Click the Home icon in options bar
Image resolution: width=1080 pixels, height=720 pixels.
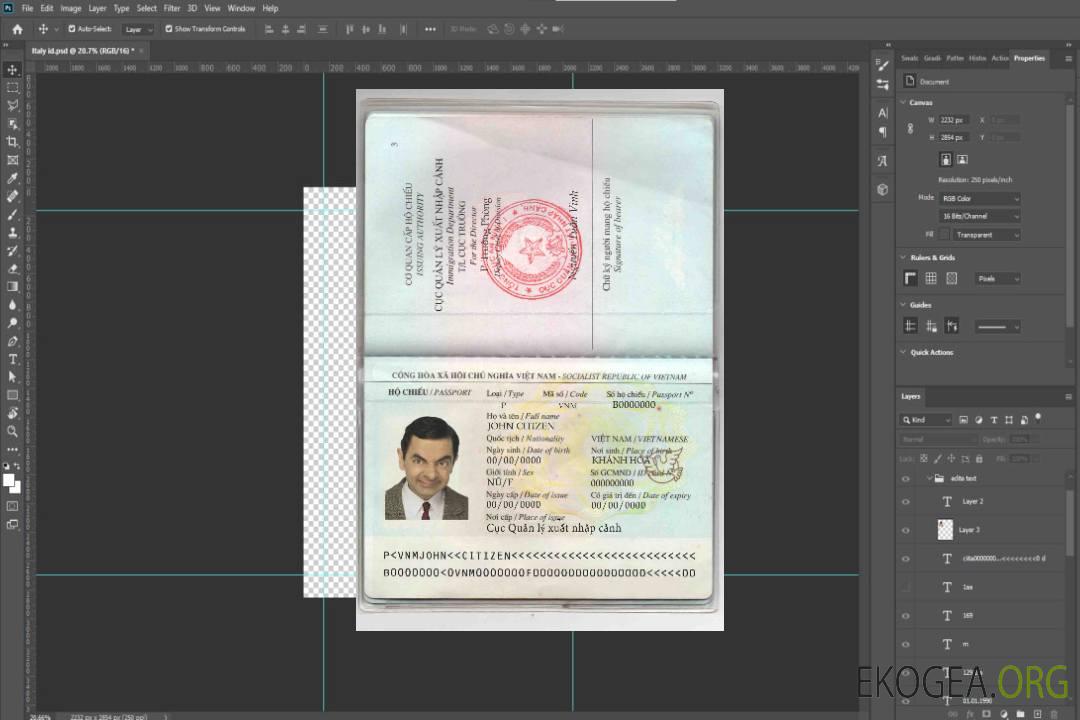17,29
